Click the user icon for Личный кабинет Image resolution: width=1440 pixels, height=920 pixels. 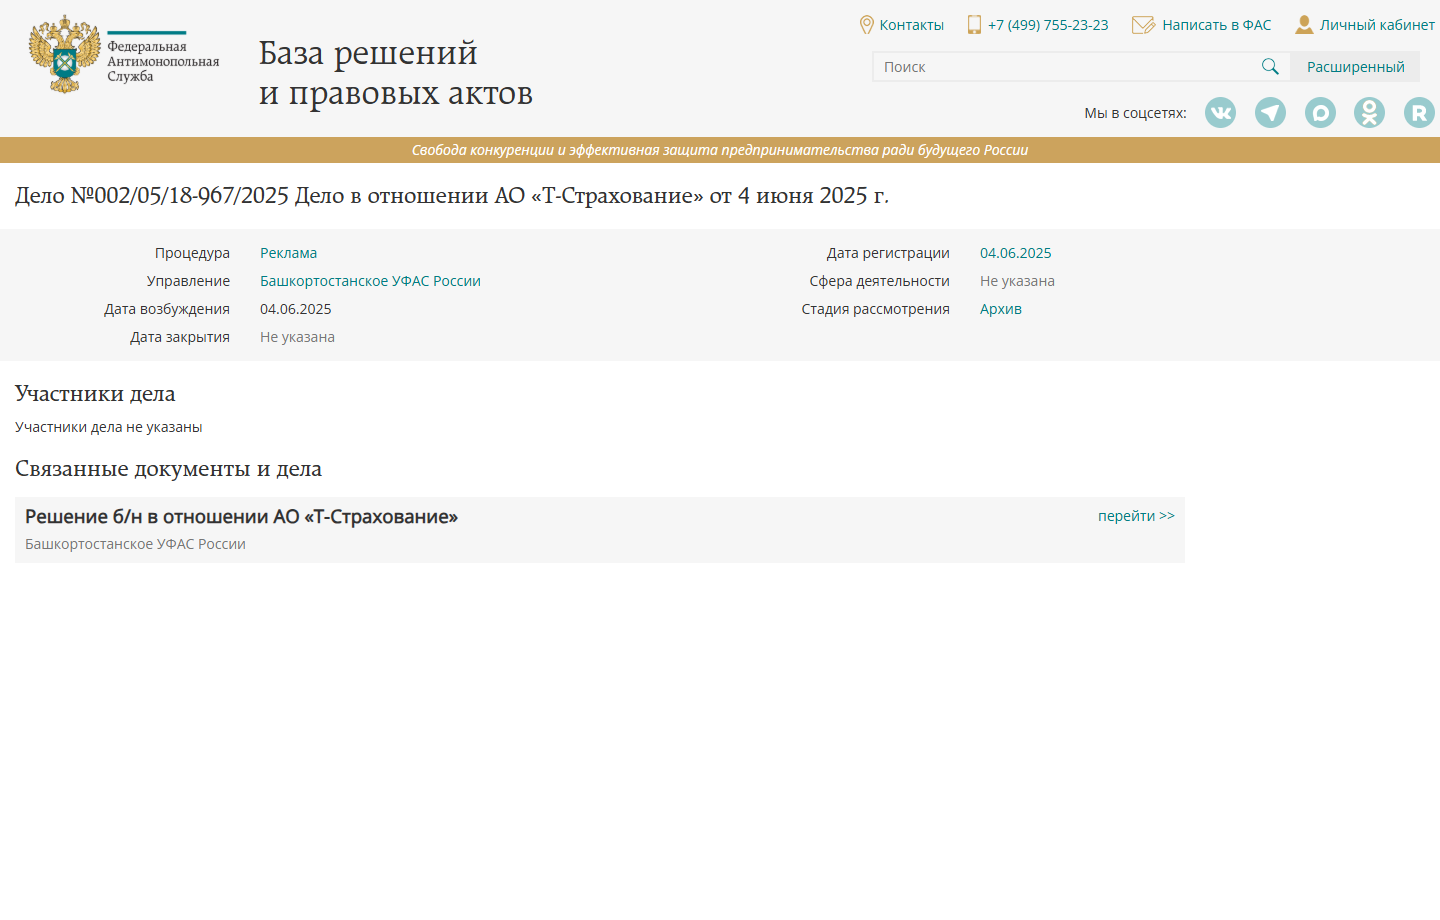coord(1304,25)
